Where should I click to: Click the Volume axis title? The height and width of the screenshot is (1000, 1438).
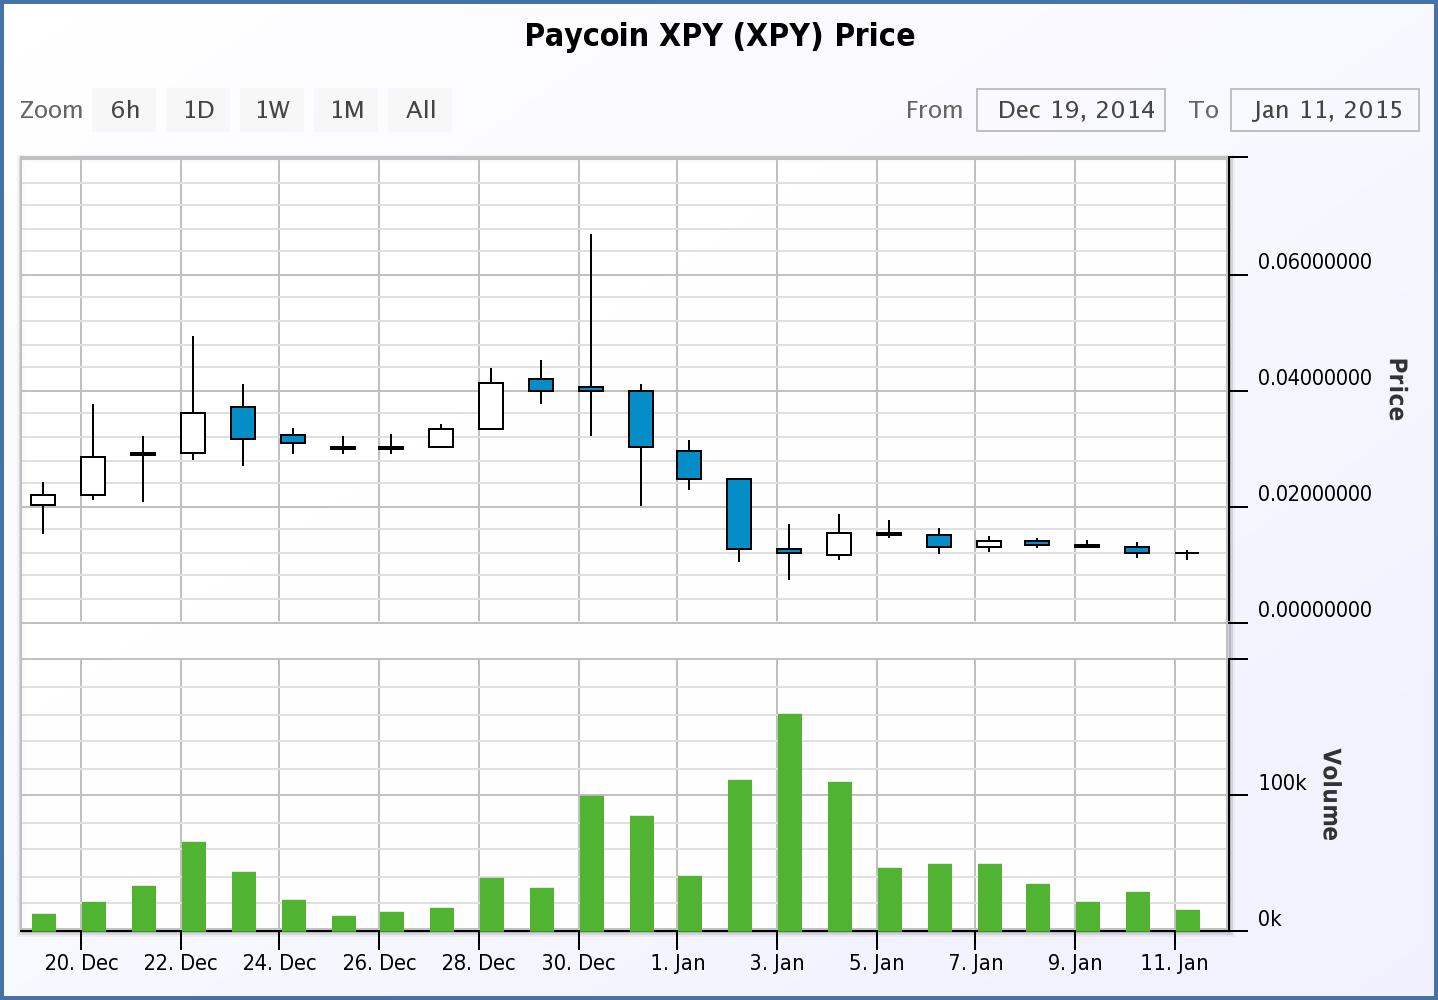tap(1330, 794)
